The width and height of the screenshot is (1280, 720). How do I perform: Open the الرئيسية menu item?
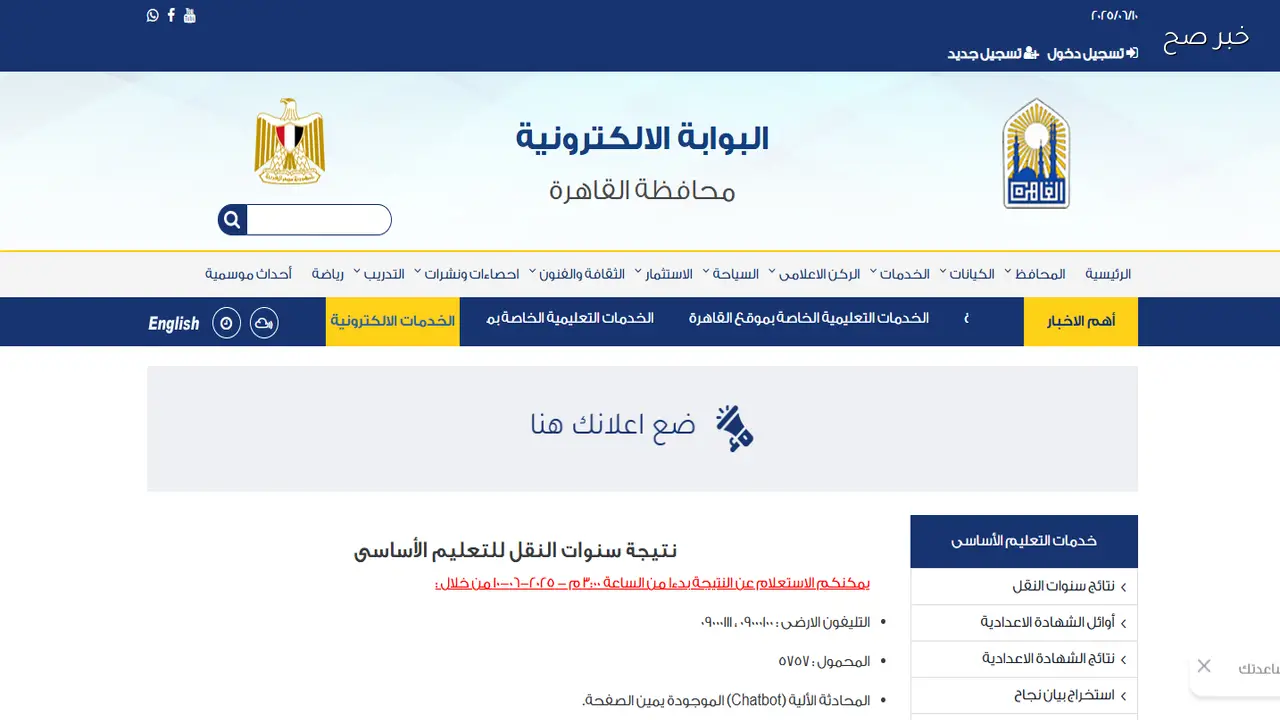coord(1108,274)
